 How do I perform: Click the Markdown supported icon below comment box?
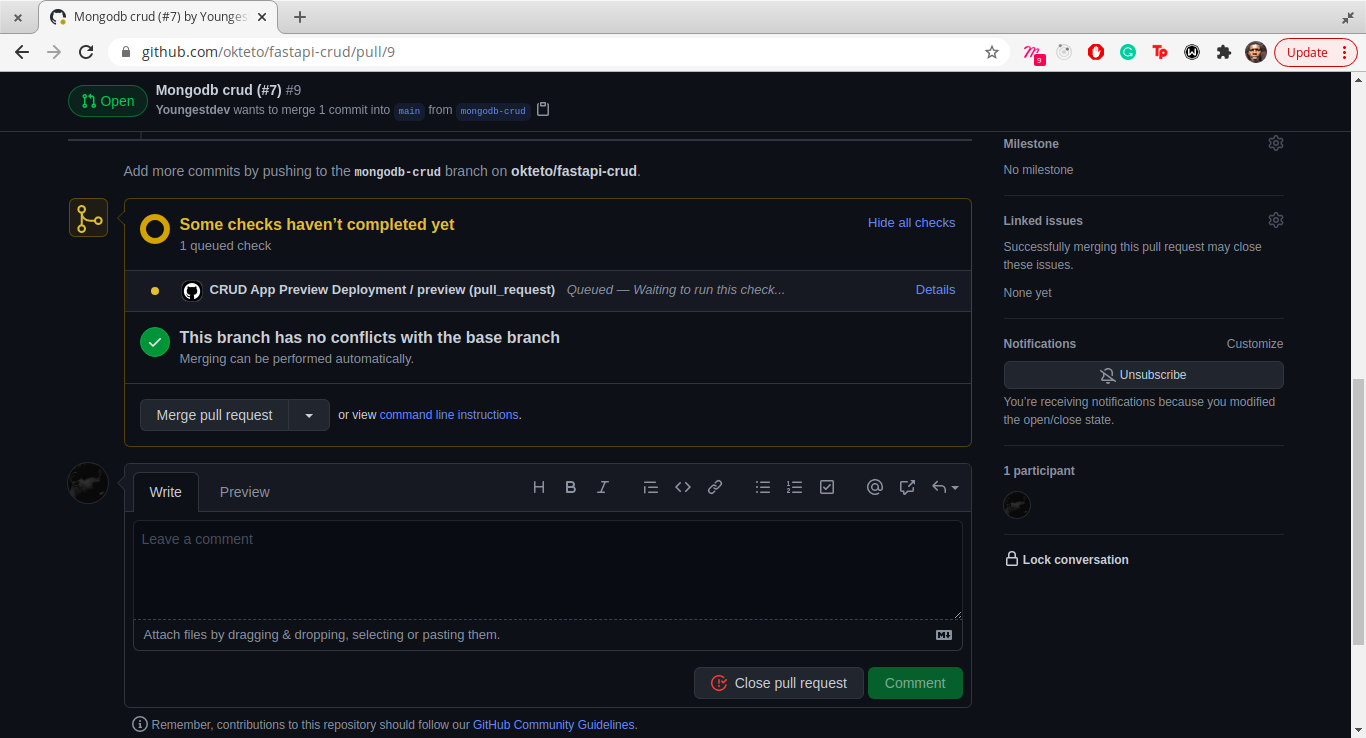[x=944, y=635]
